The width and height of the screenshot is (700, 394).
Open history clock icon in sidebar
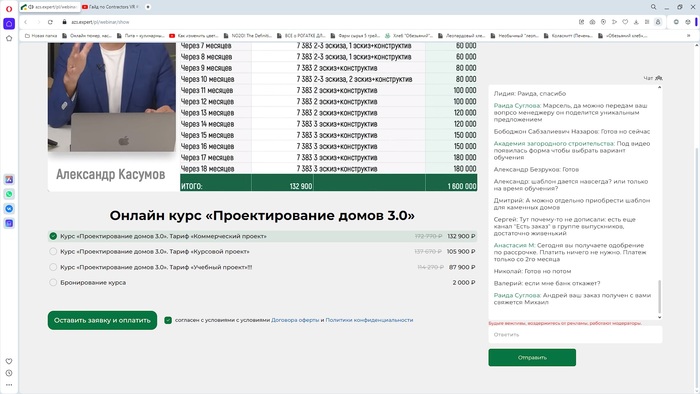point(9,373)
